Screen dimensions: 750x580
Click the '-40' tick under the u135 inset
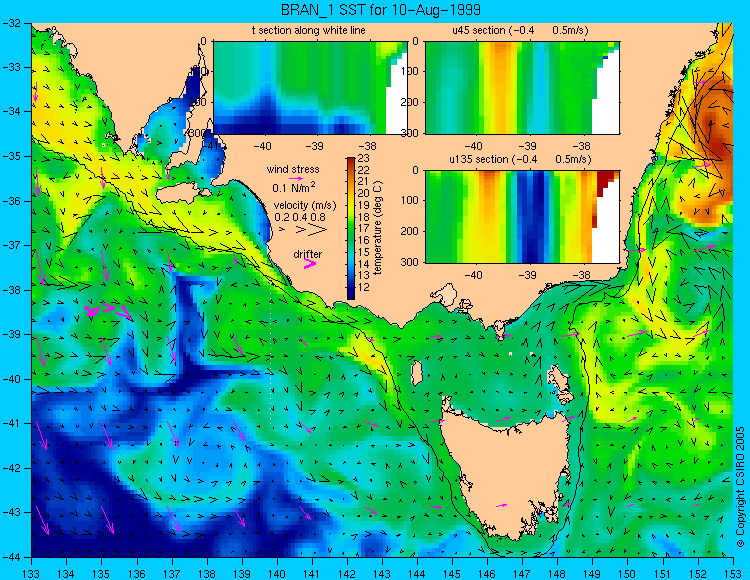click(474, 275)
